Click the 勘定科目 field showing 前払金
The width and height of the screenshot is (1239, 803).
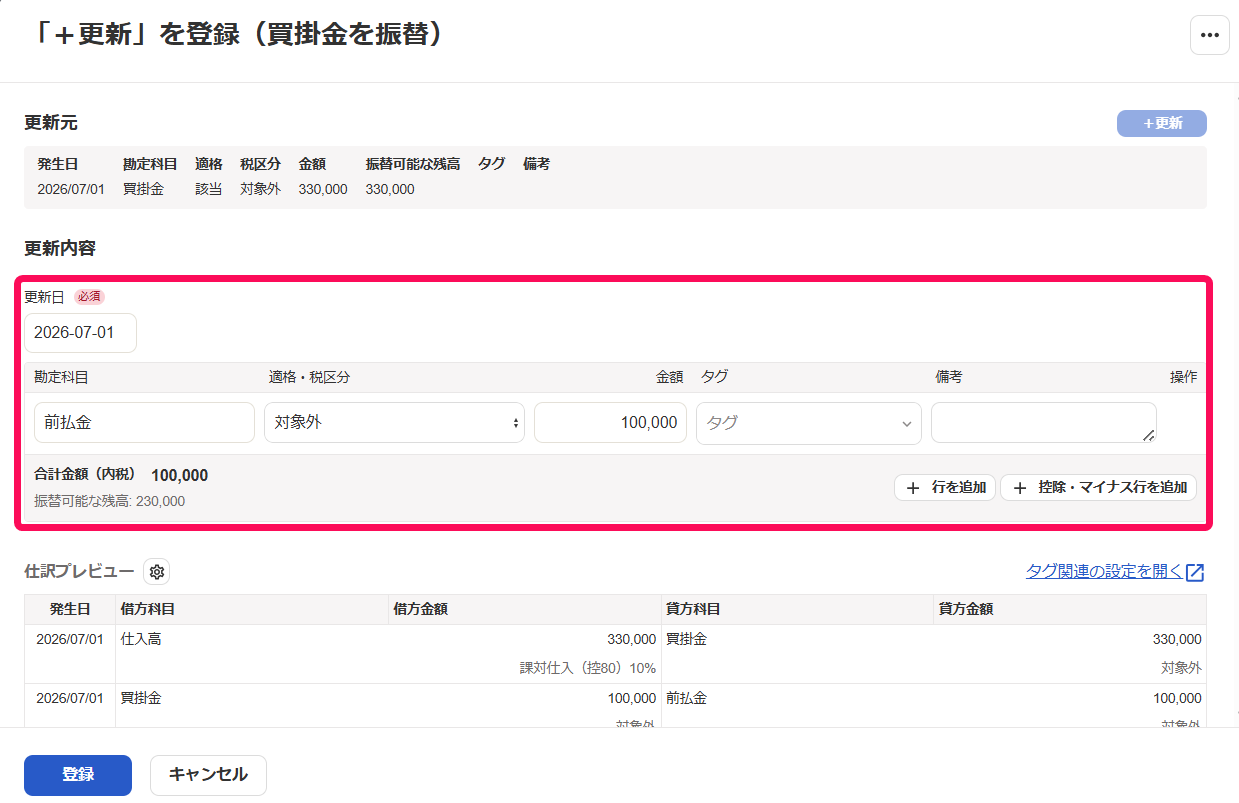(x=144, y=423)
